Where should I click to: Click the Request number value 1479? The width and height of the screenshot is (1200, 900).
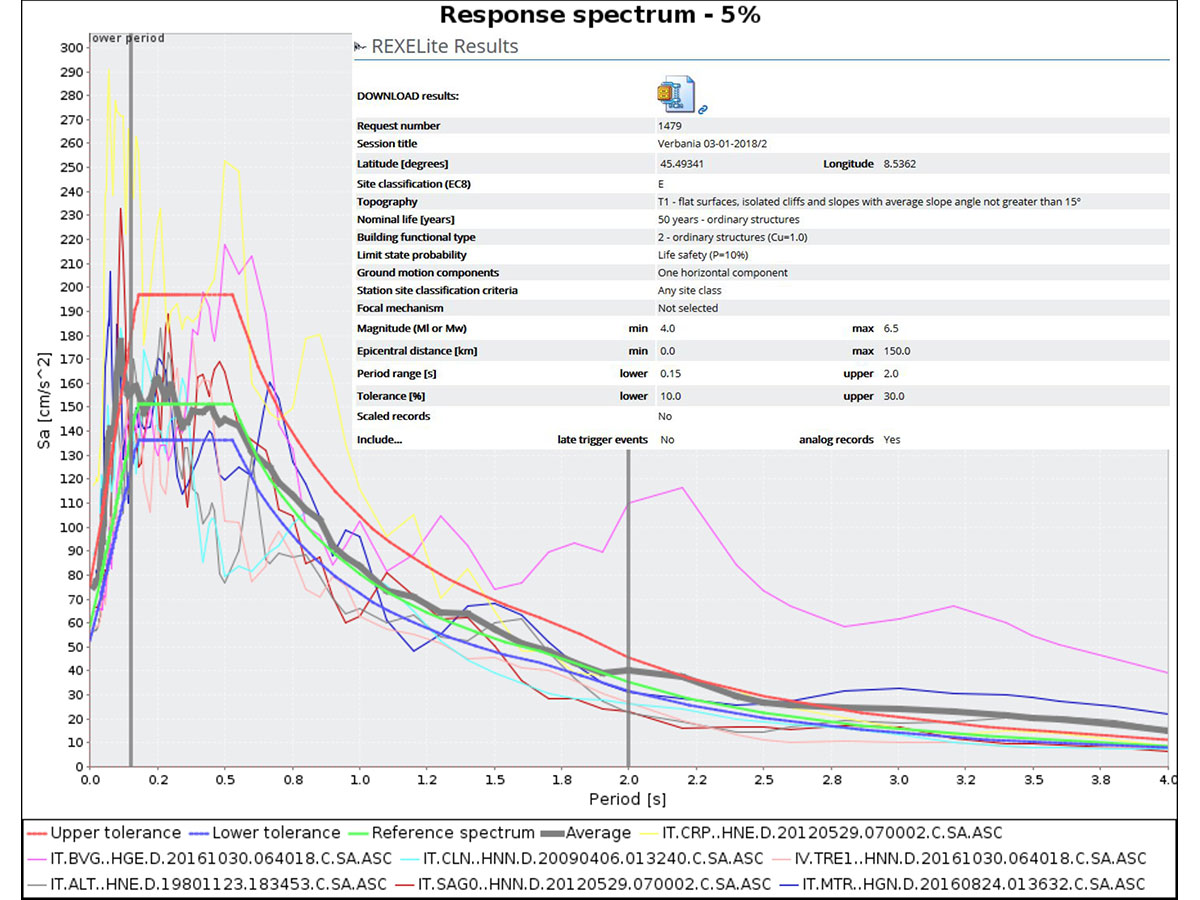coord(669,126)
